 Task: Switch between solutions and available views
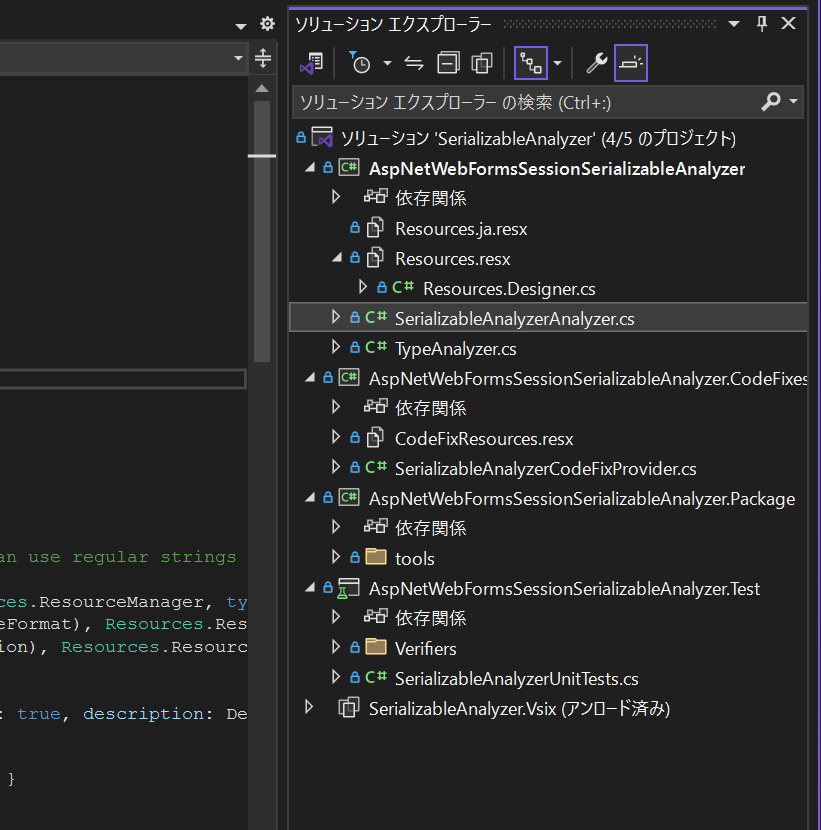click(312, 64)
